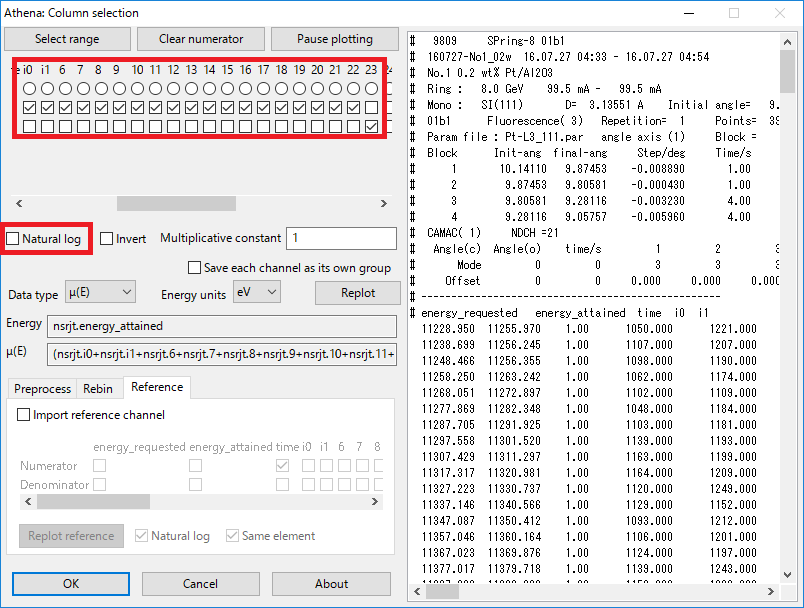Click right arrow of column list scrollbar
804x608 pixels.
click(x=384, y=204)
